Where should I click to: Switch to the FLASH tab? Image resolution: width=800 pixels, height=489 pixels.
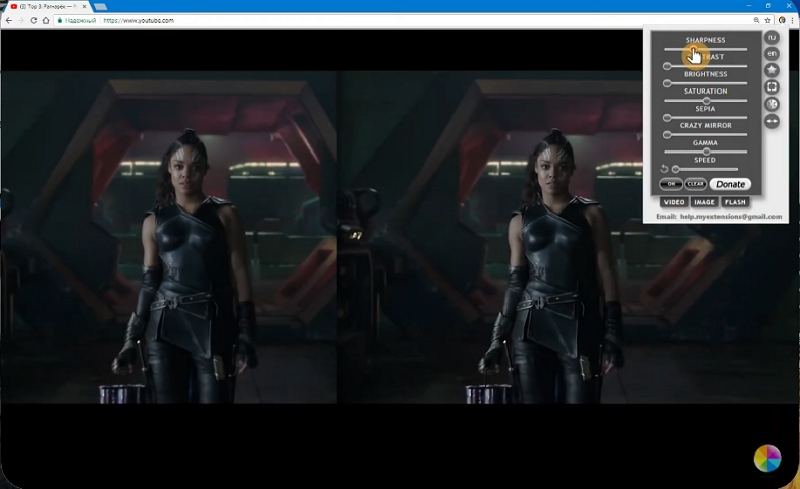[x=735, y=202]
